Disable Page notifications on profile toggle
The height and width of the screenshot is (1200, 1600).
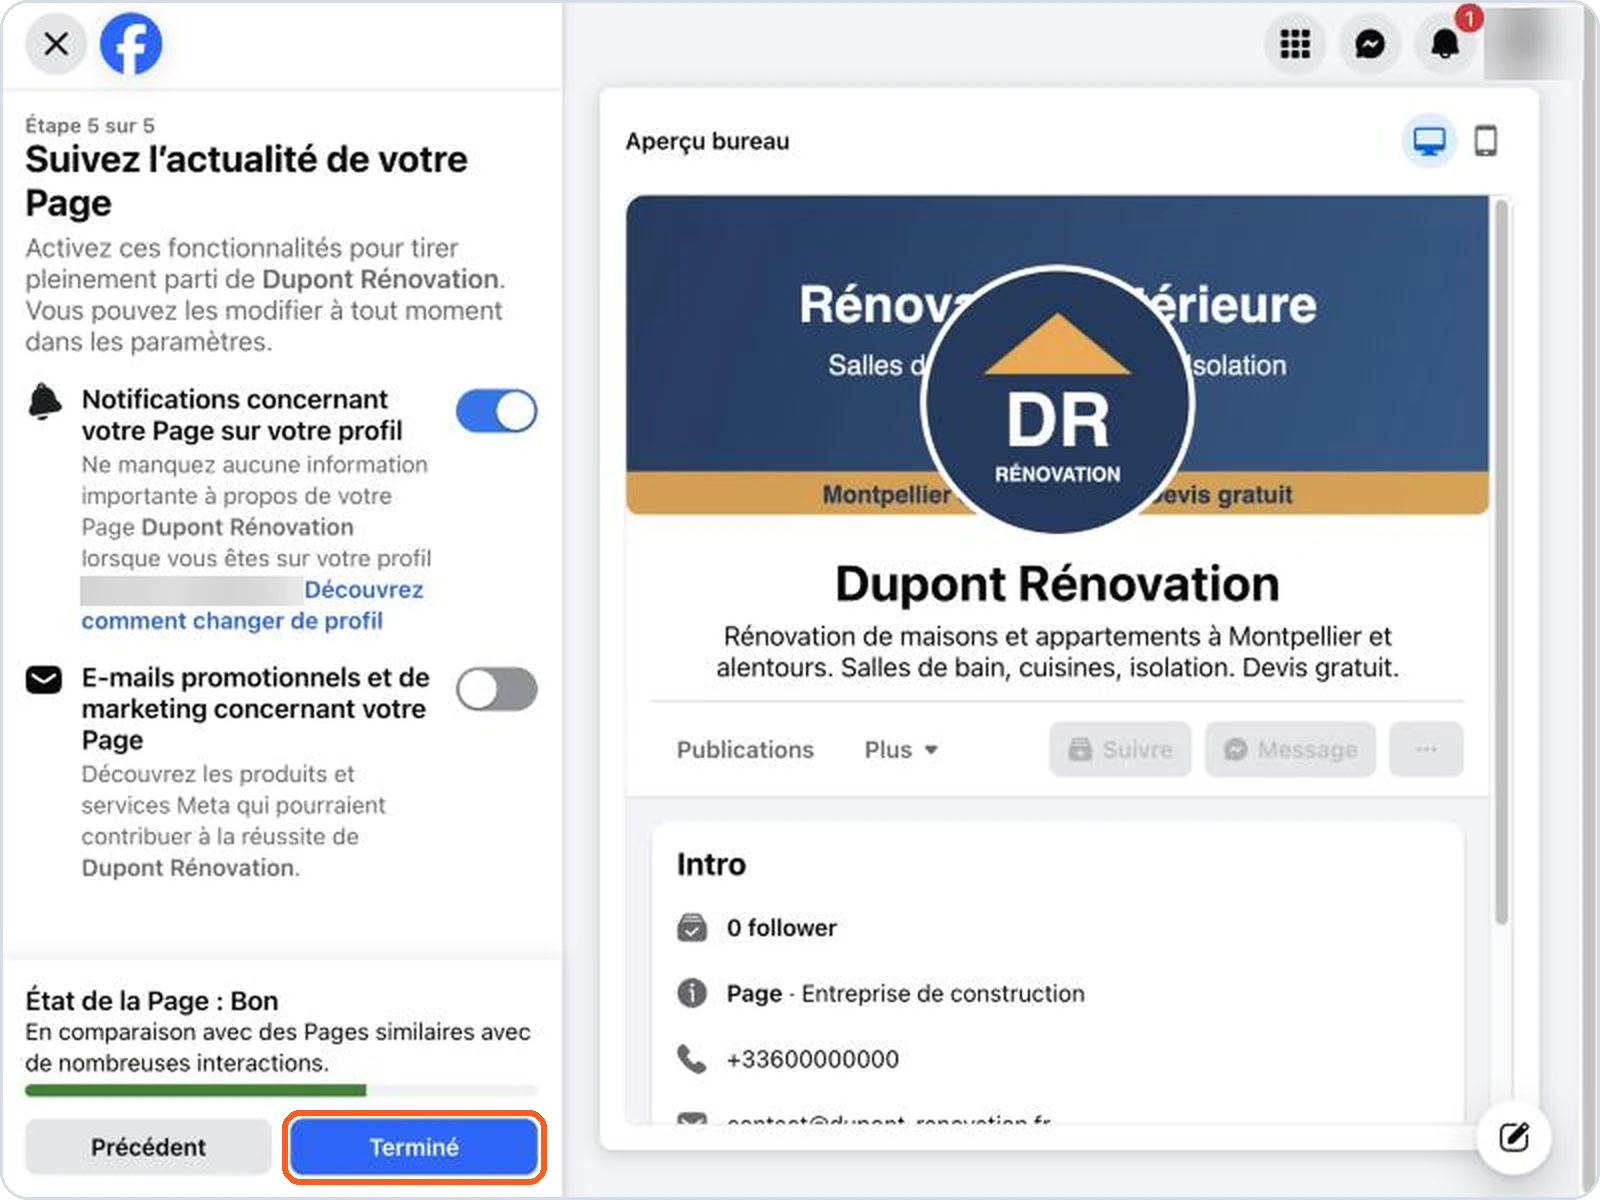497,411
